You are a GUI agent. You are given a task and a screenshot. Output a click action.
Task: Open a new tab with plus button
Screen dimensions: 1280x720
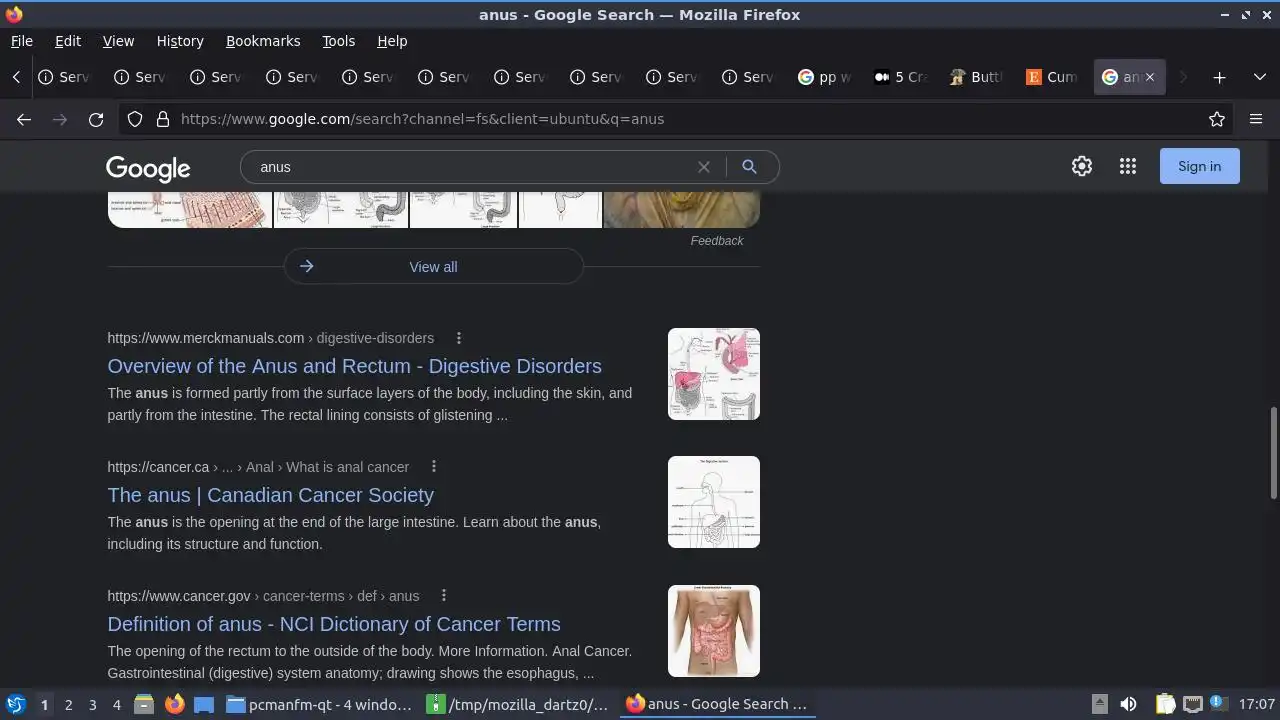click(1219, 77)
